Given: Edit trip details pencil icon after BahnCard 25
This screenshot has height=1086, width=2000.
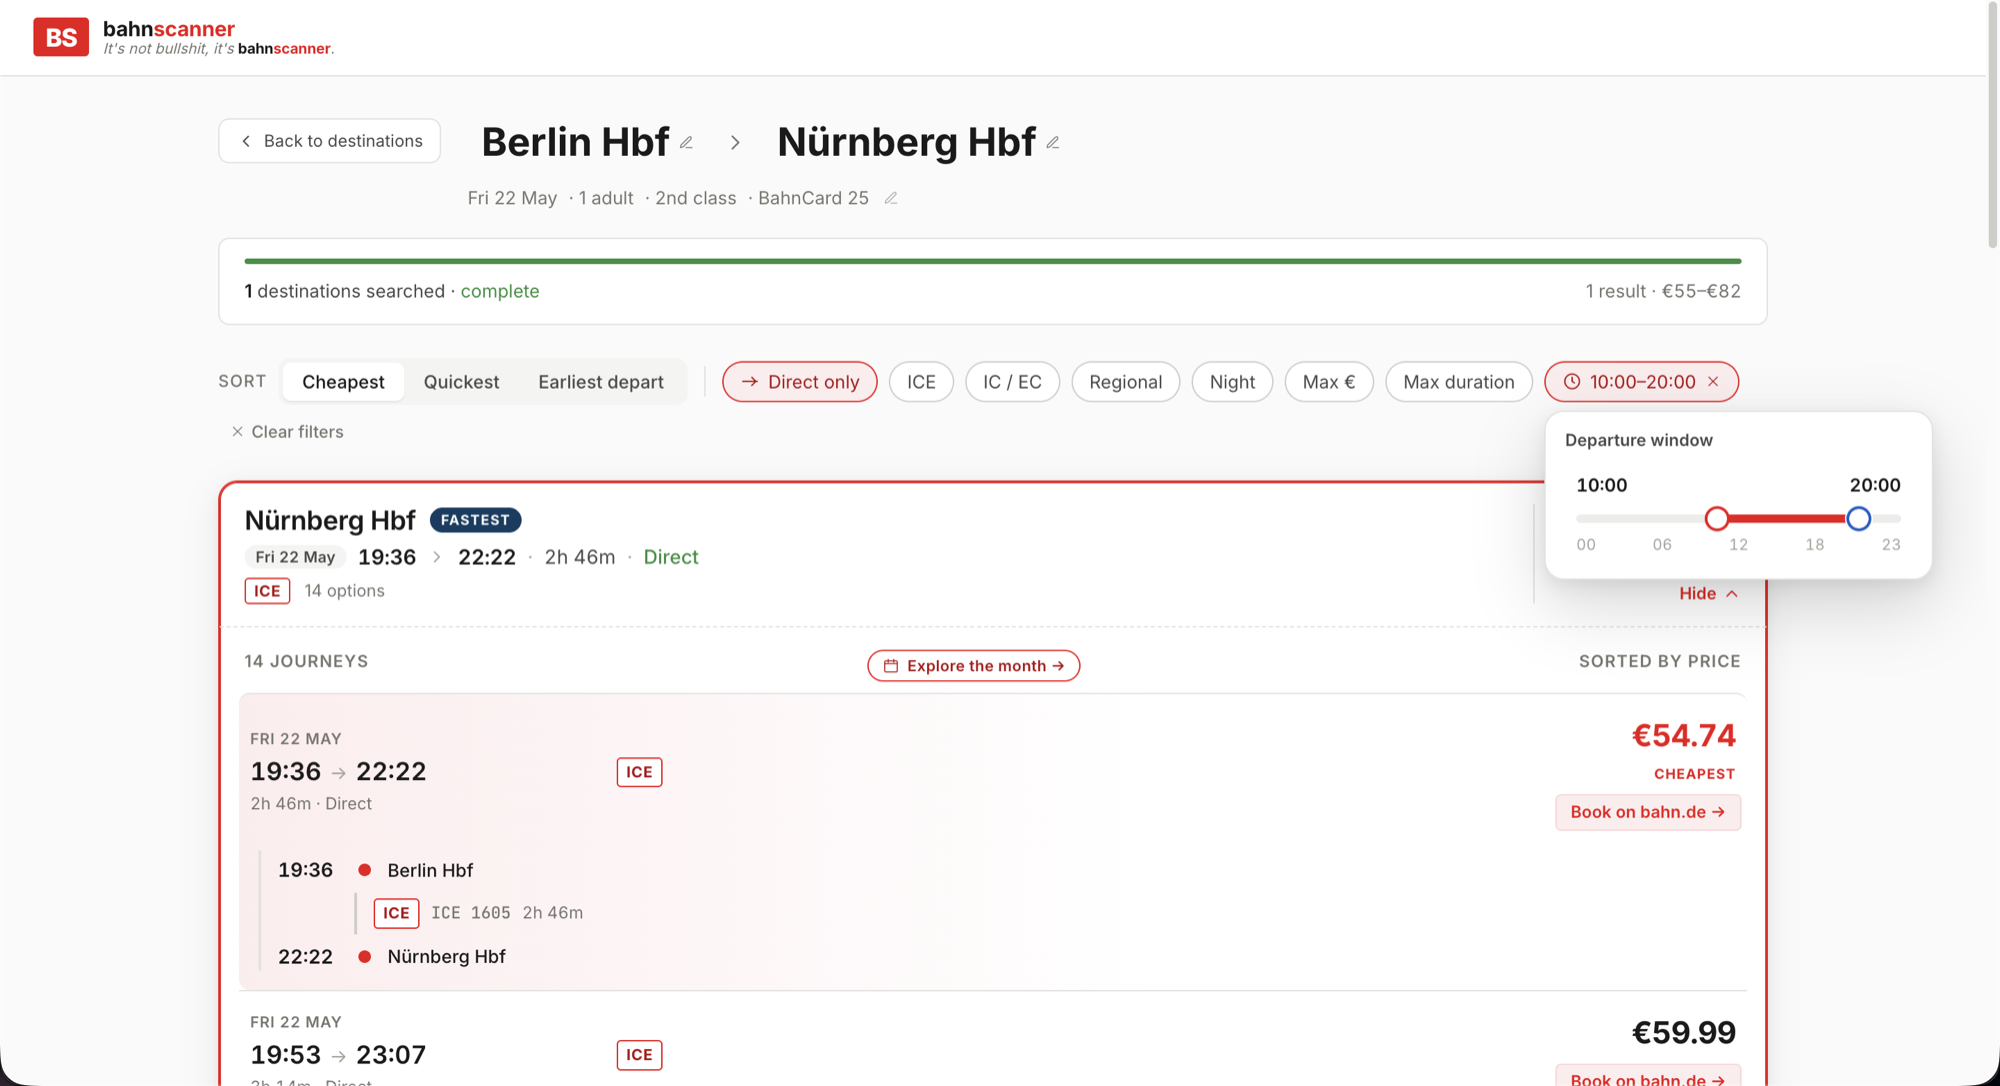Looking at the screenshot, I should pyautogui.click(x=891, y=198).
